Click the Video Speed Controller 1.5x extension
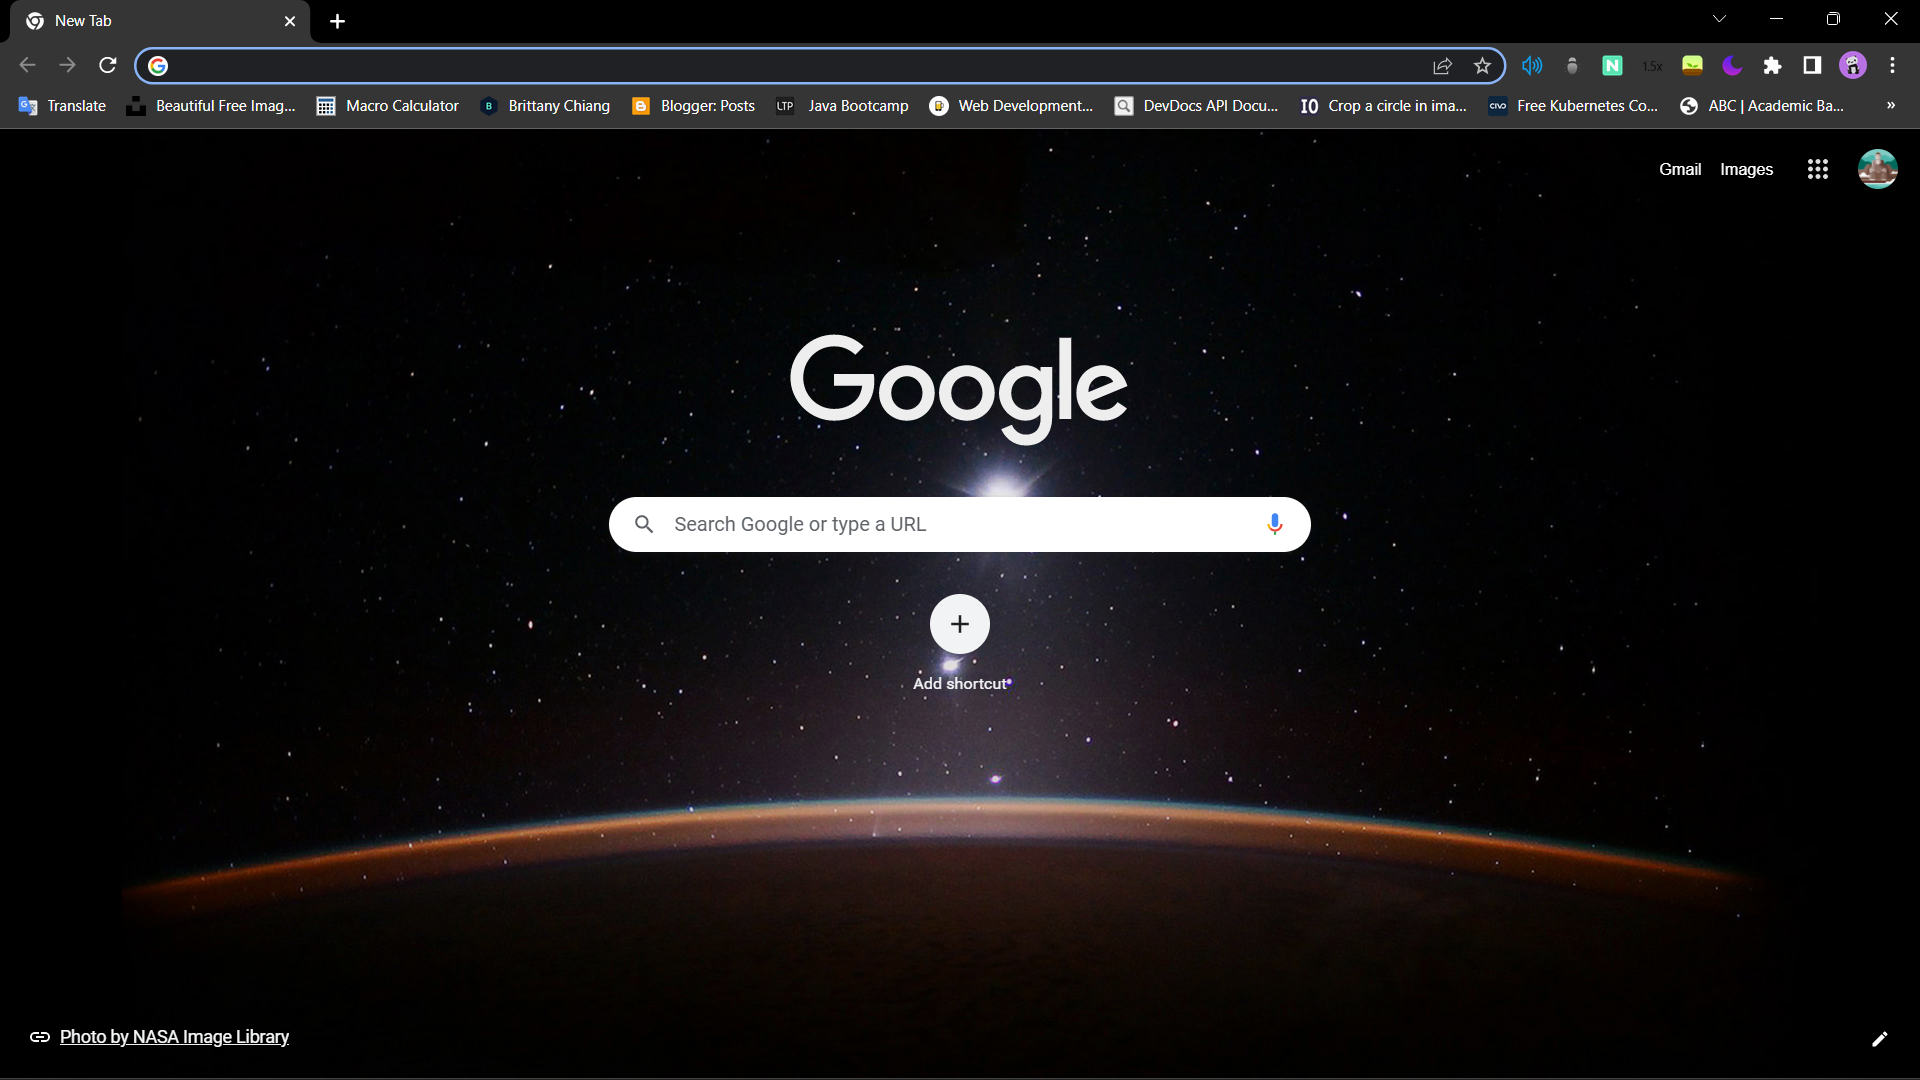Screen dimensions: 1920x1080 [1653, 65]
